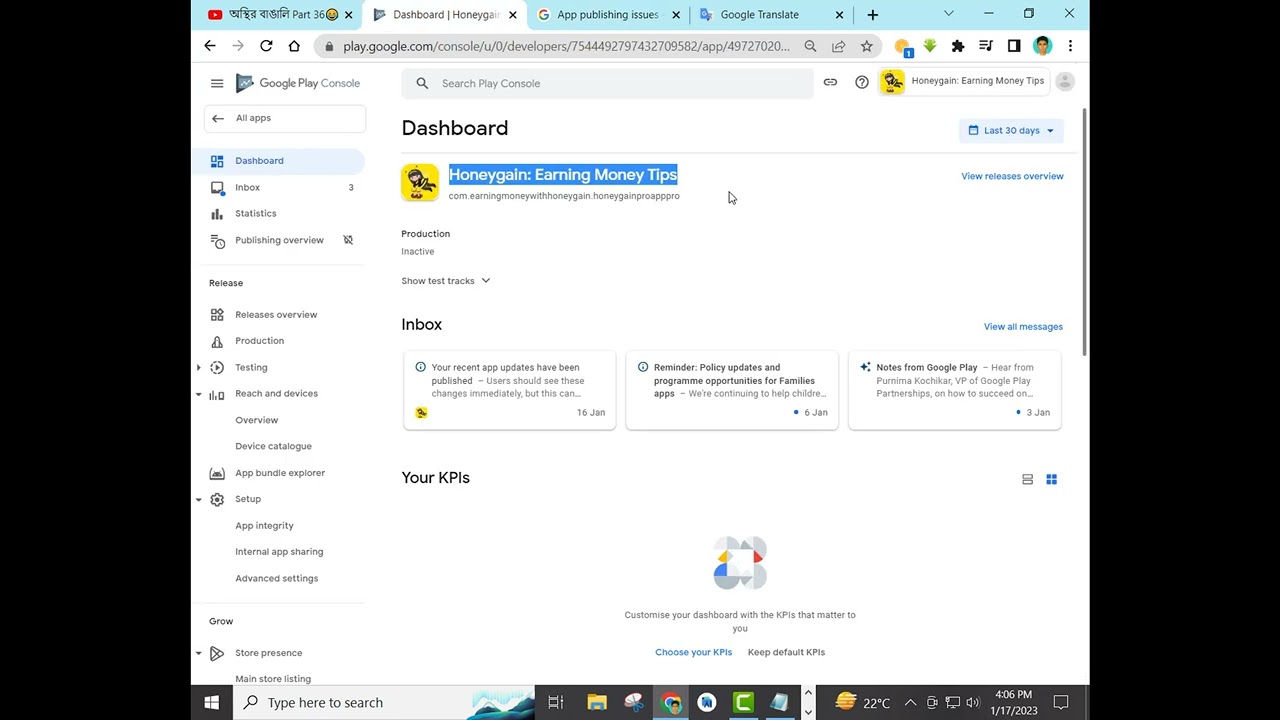Open Windows Start menu
The height and width of the screenshot is (720, 1280).
(211, 703)
